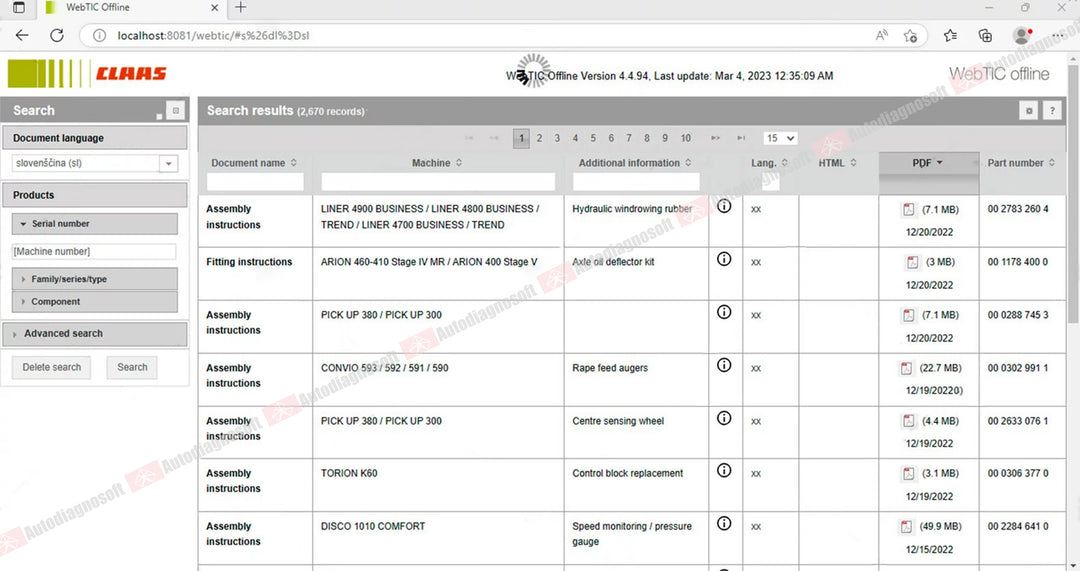Sort by Document name column
Image resolution: width=1080 pixels, height=571 pixels.
coord(293,163)
